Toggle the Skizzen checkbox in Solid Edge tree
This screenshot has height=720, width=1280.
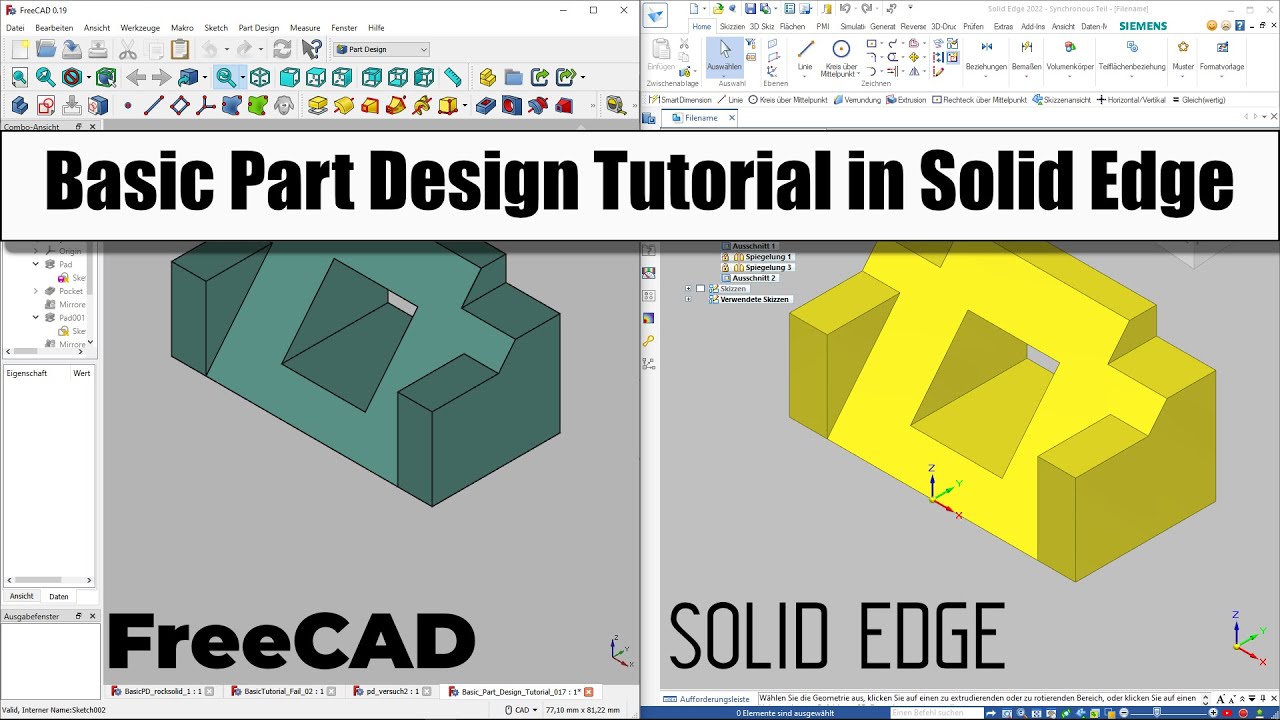pyautogui.click(x=700, y=289)
